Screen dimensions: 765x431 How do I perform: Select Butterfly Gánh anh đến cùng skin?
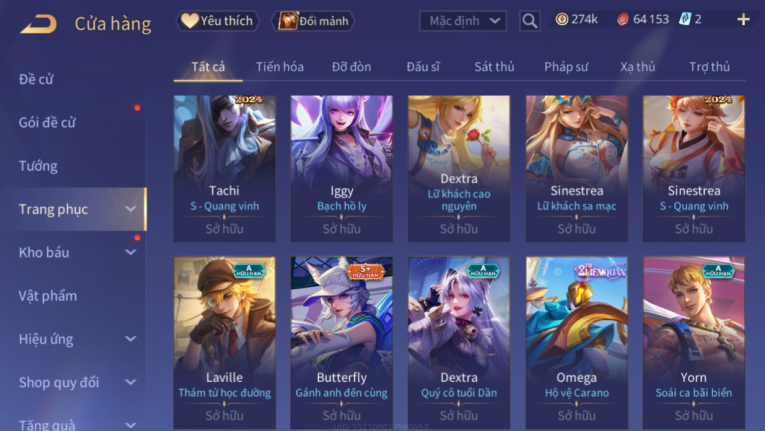342,343
